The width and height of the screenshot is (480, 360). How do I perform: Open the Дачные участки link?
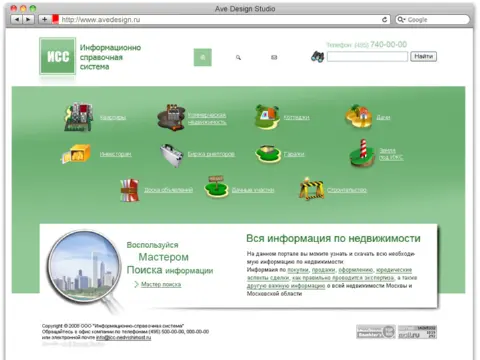click(x=253, y=190)
